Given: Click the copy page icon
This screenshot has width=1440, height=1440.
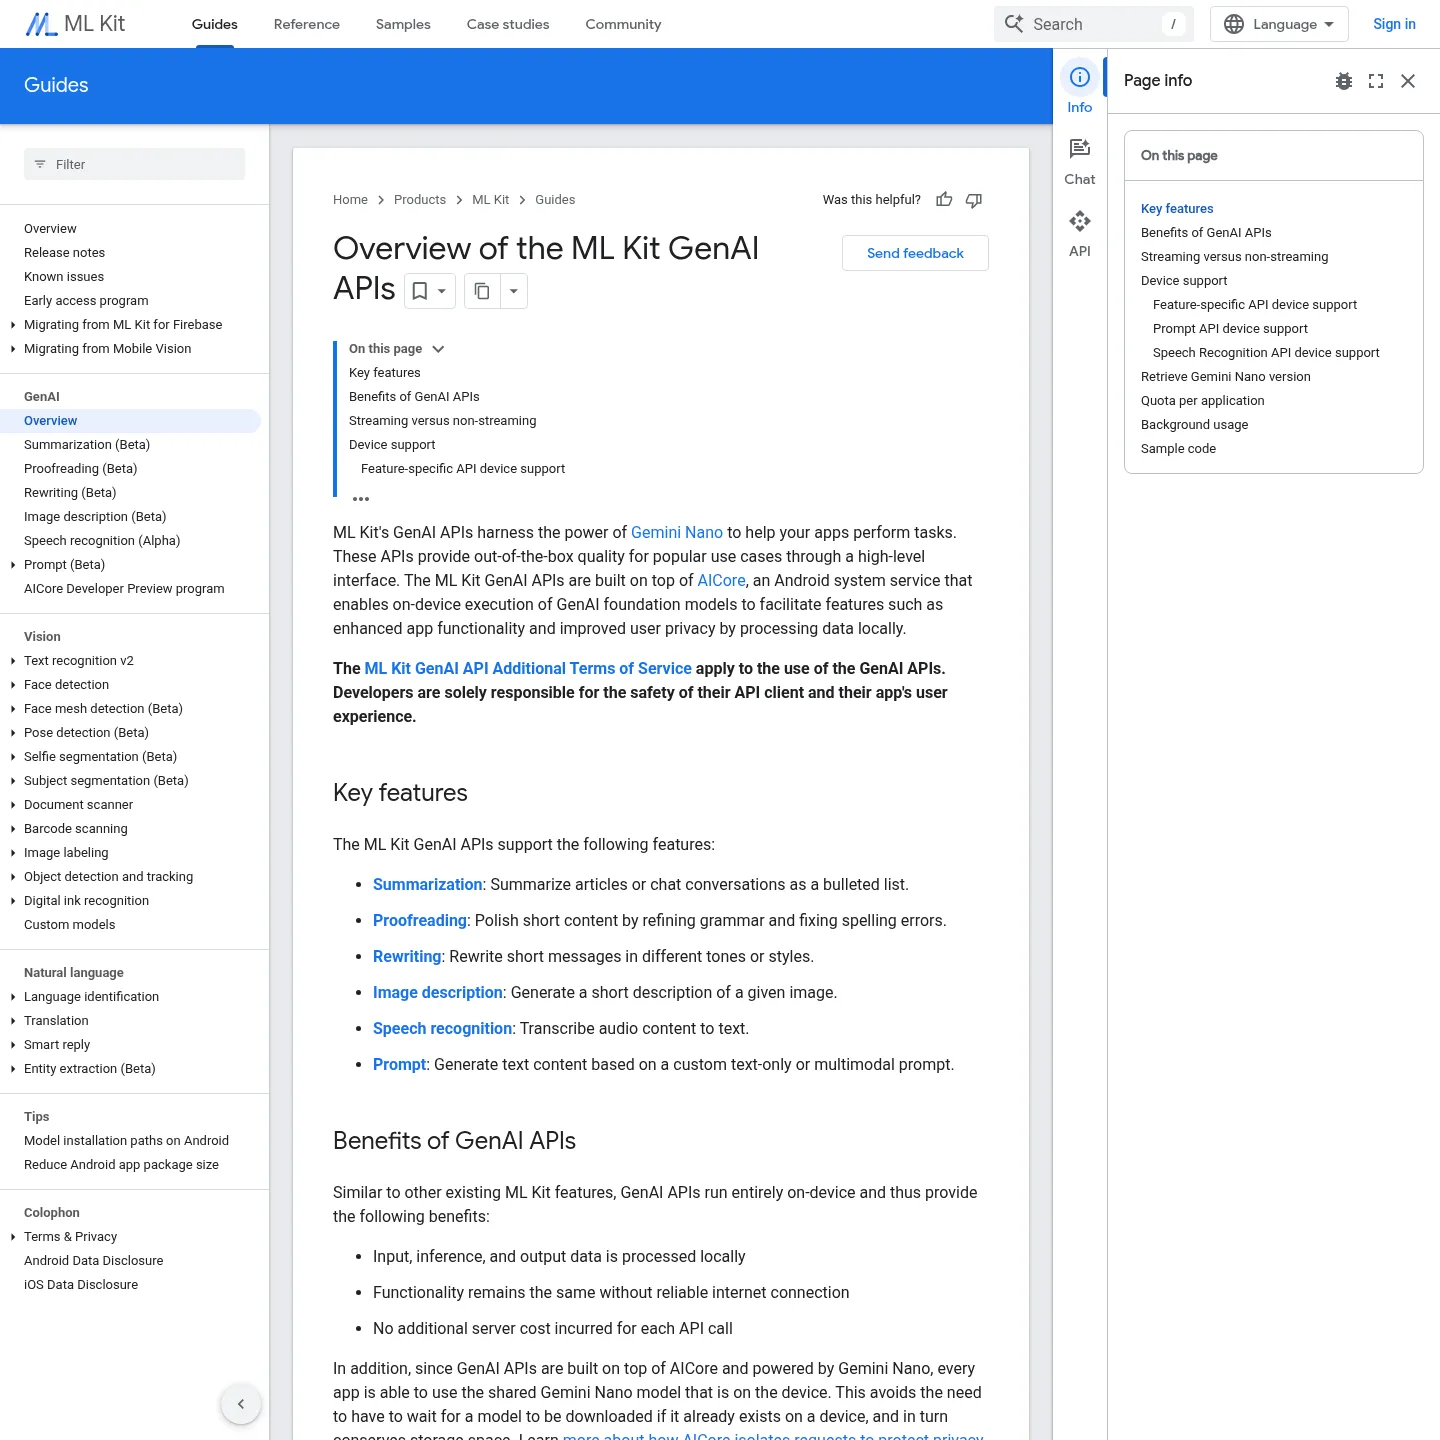Looking at the screenshot, I should pyautogui.click(x=482, y=291).
